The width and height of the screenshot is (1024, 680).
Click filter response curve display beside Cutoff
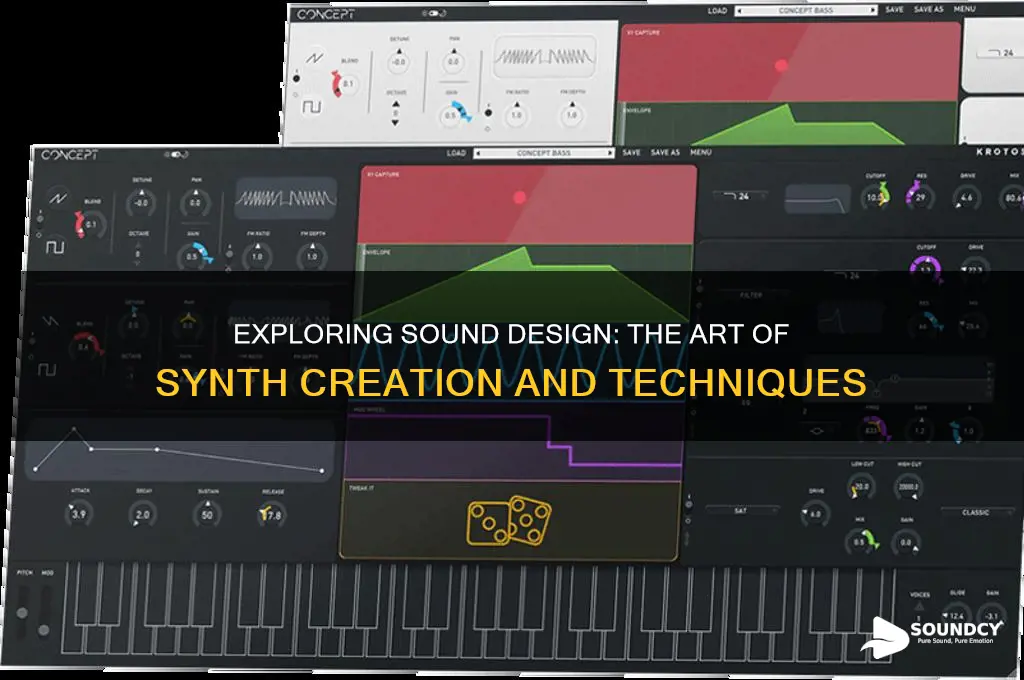click(x=818, y=199)
